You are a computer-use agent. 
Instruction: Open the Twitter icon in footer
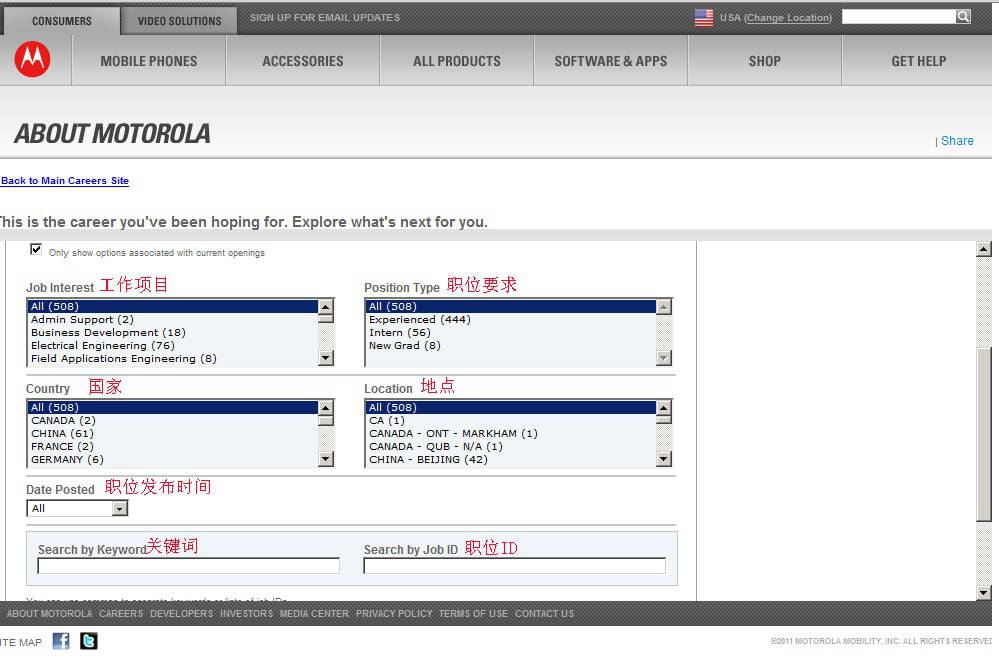(x=89, y=641)
